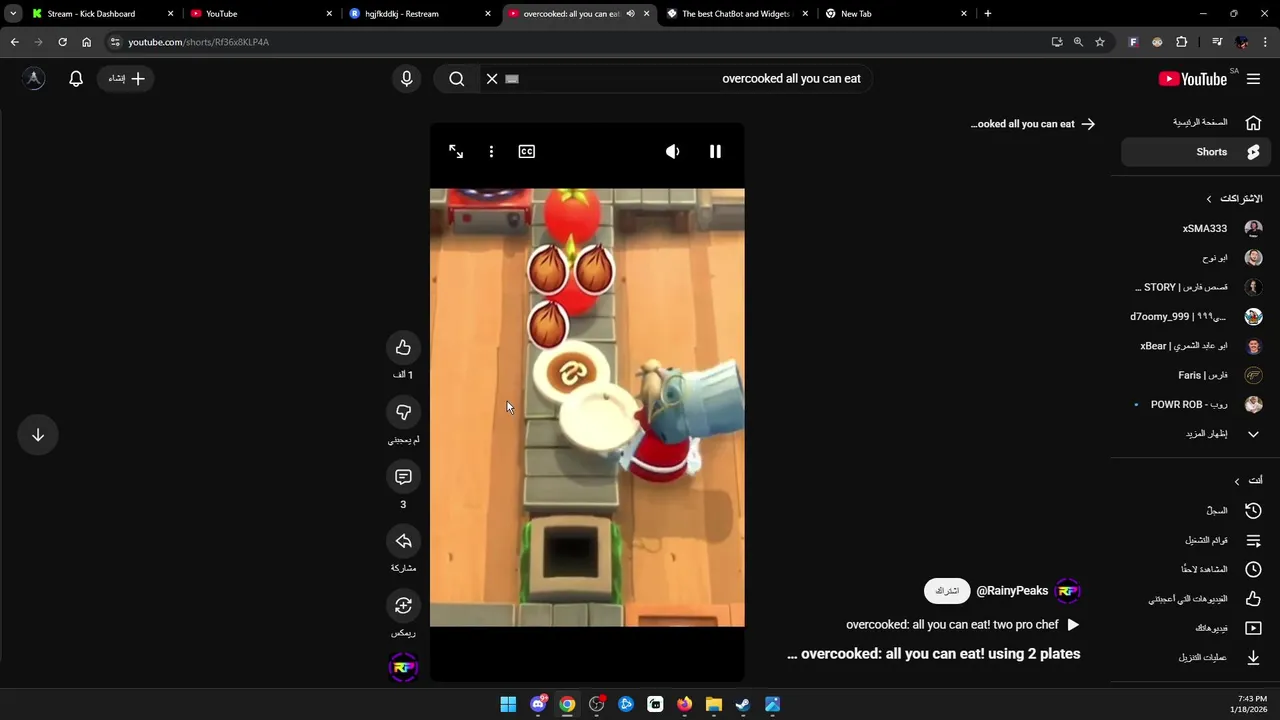Open Faris subscription channel
This screenshot has height=720, width=1280.
1195,375
